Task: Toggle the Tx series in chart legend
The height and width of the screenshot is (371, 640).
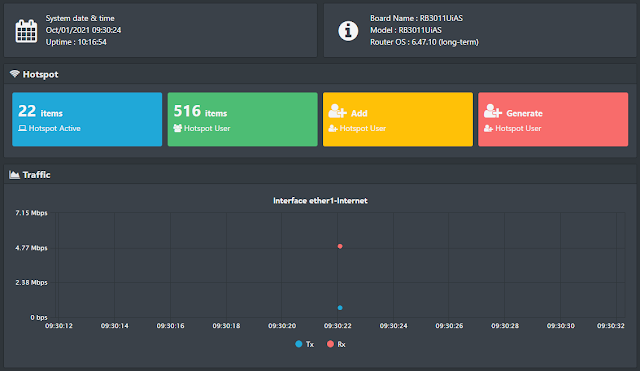Action: (304, 344)
